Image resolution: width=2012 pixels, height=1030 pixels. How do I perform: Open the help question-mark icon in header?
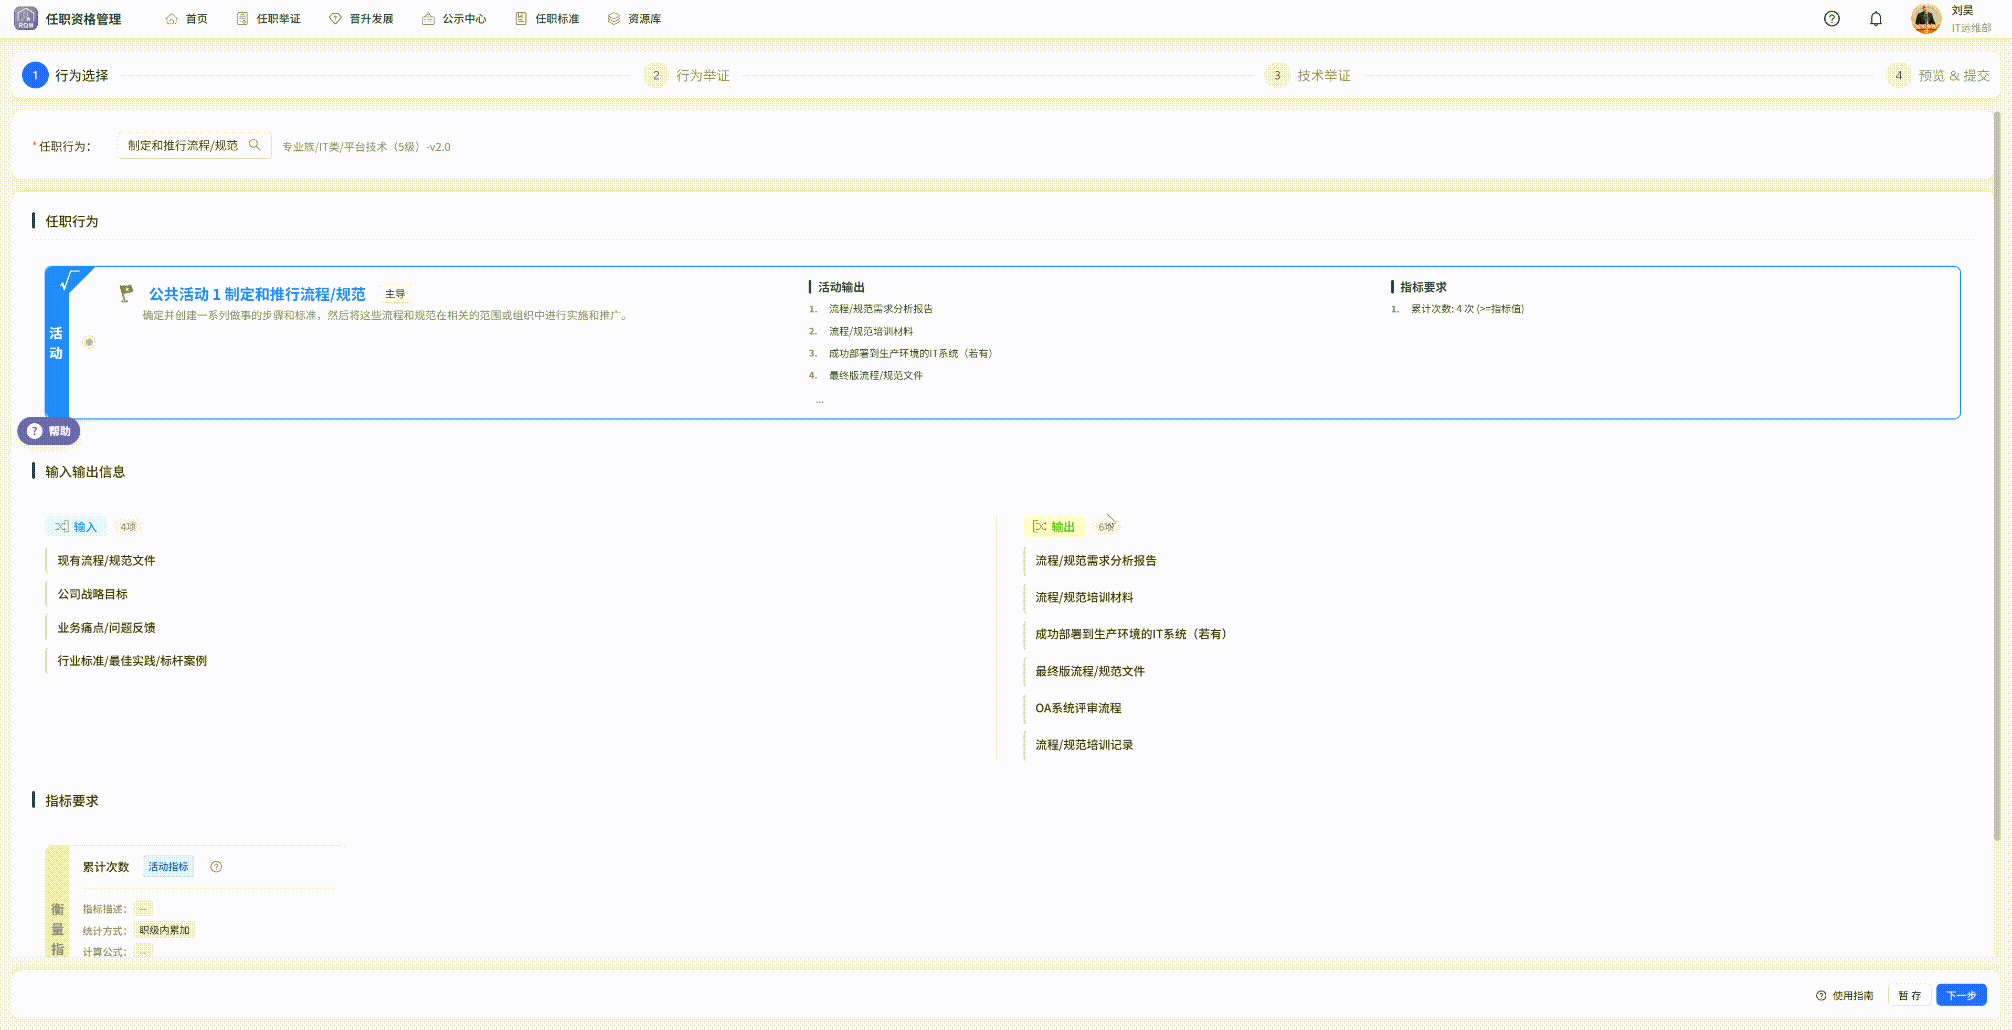(x=1832, y=19)
